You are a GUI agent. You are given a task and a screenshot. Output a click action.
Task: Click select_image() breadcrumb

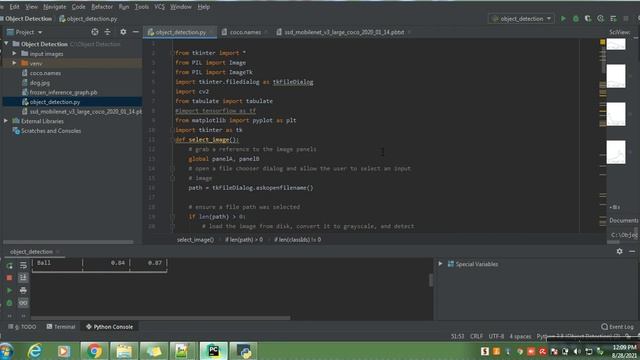pyautogui.click(x=195, y=240)
